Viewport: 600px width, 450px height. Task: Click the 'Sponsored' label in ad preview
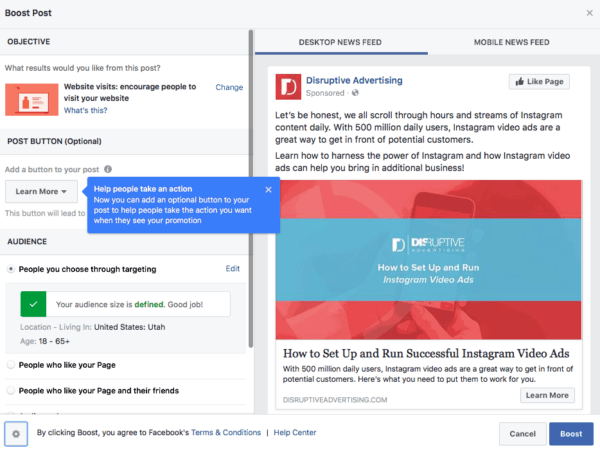325,93
